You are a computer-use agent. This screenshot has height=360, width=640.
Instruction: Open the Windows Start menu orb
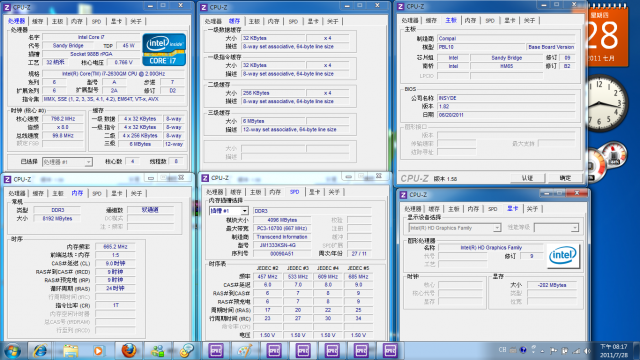(12, 350)
